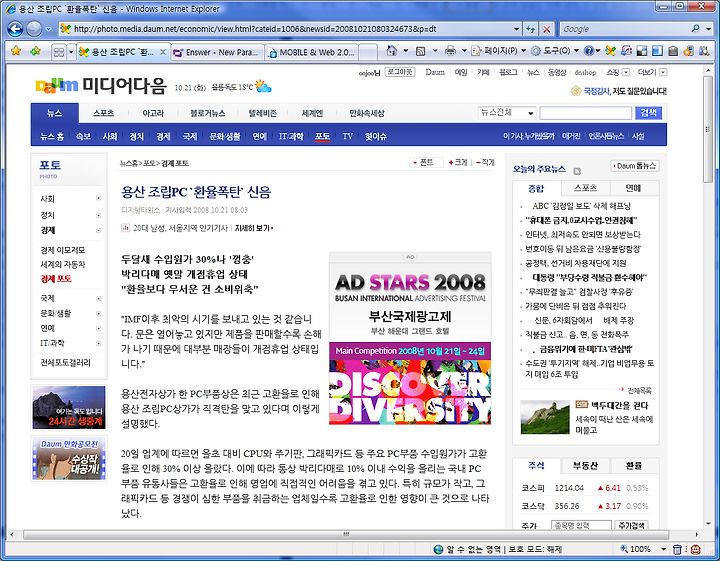The width and height of the screenshot is (720, 561).
Task: Click the trash can icon in status bar
Action: point(677,549)
